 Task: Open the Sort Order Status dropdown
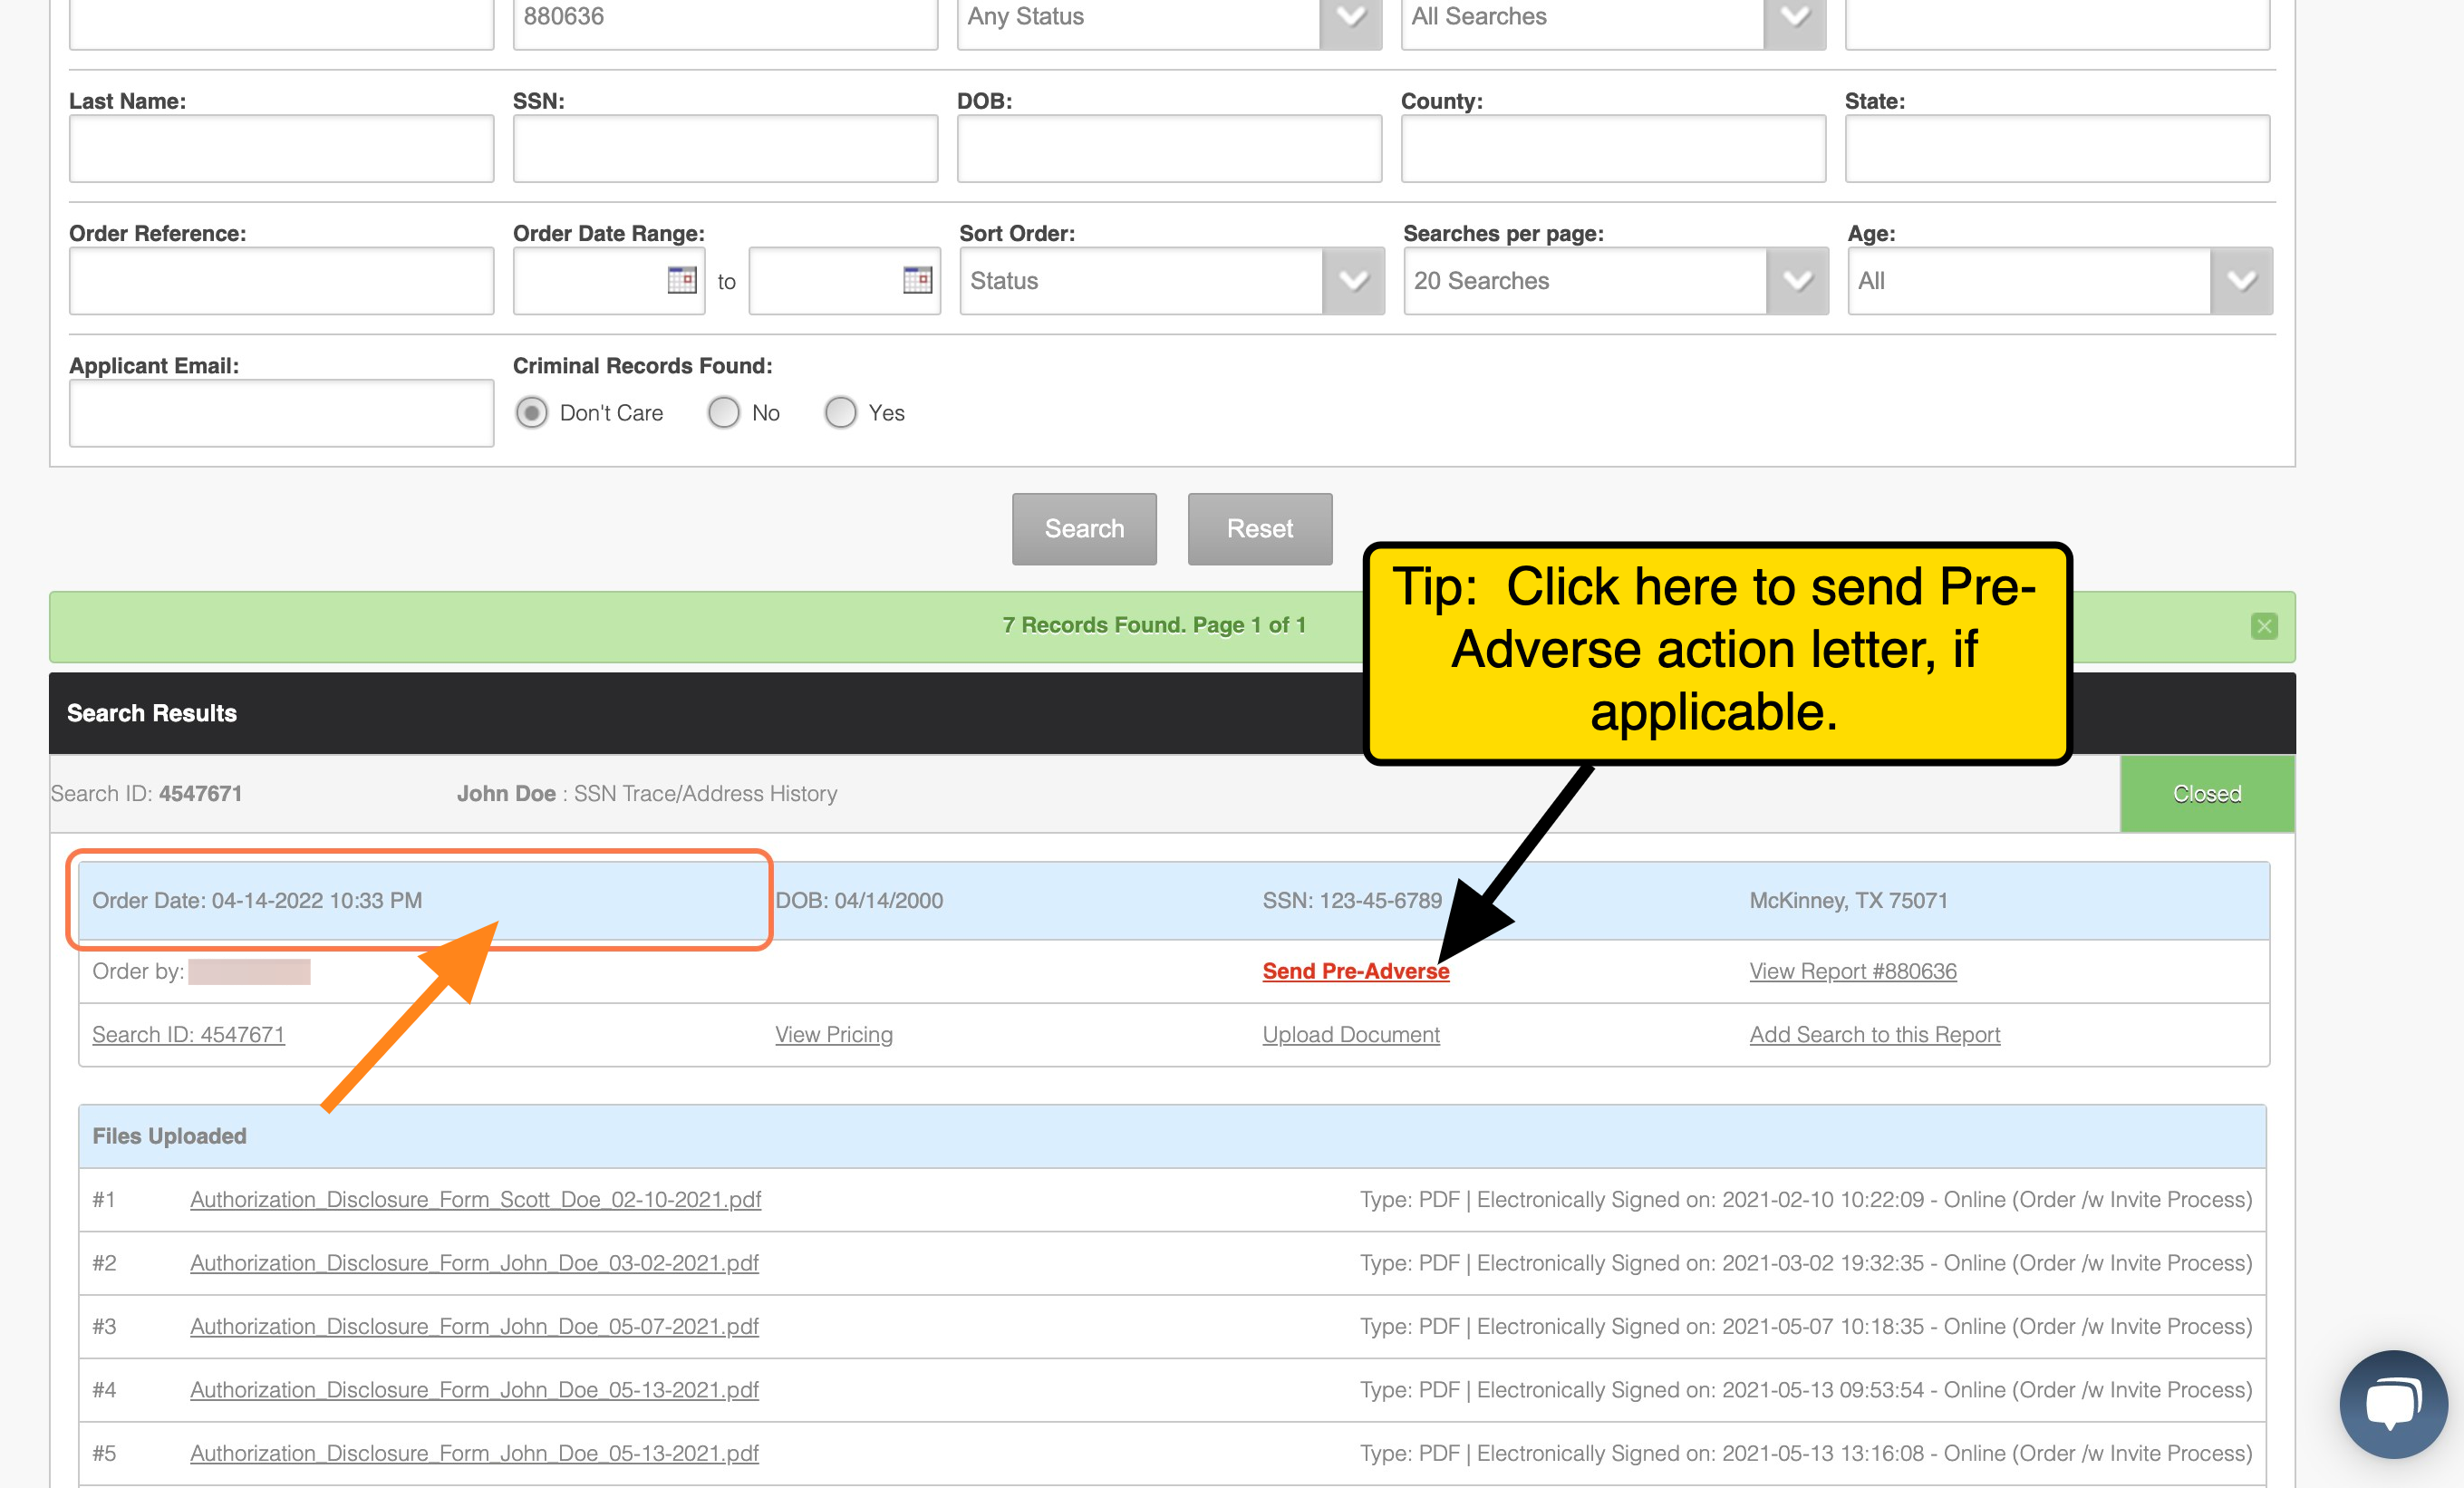point(1172,281)
